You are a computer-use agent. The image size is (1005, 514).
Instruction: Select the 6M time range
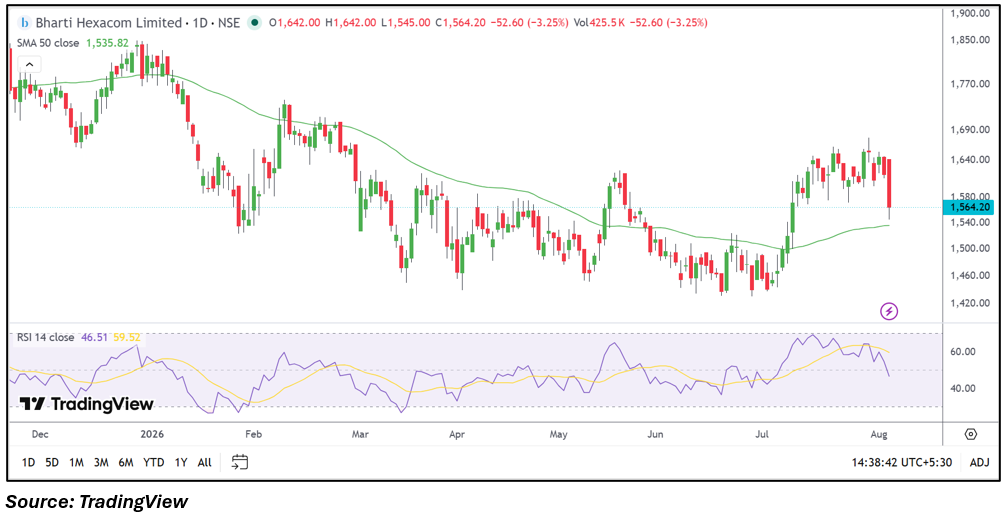click(x=126, y=462)
